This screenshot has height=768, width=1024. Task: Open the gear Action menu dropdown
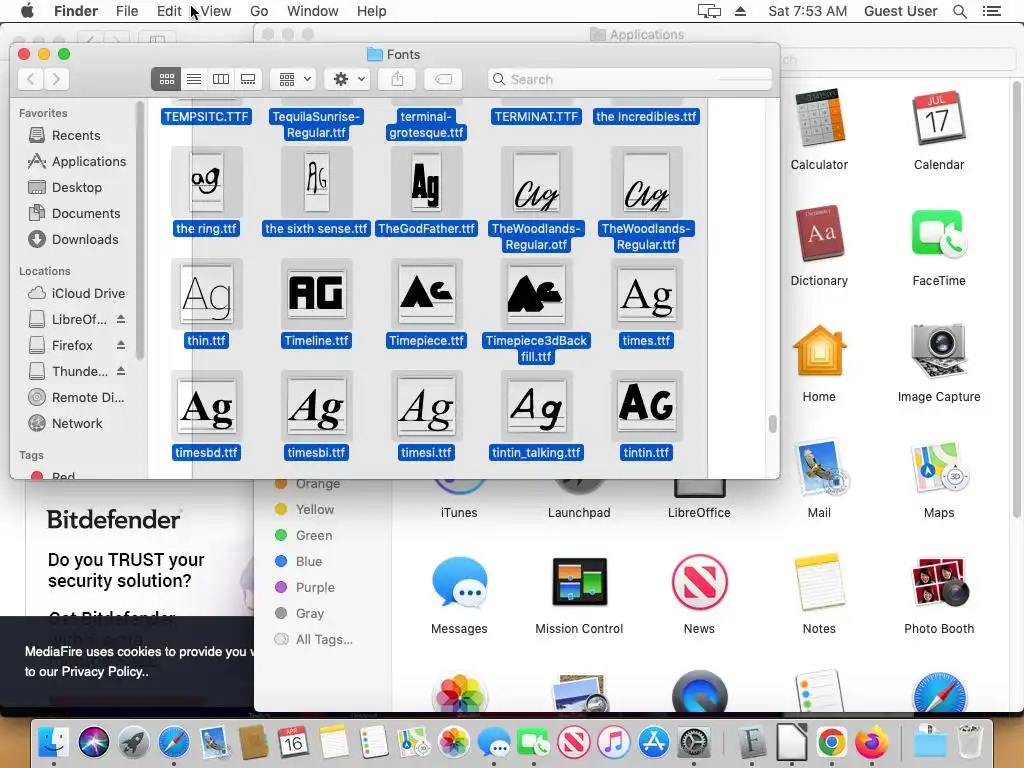(x=348, y=79)
